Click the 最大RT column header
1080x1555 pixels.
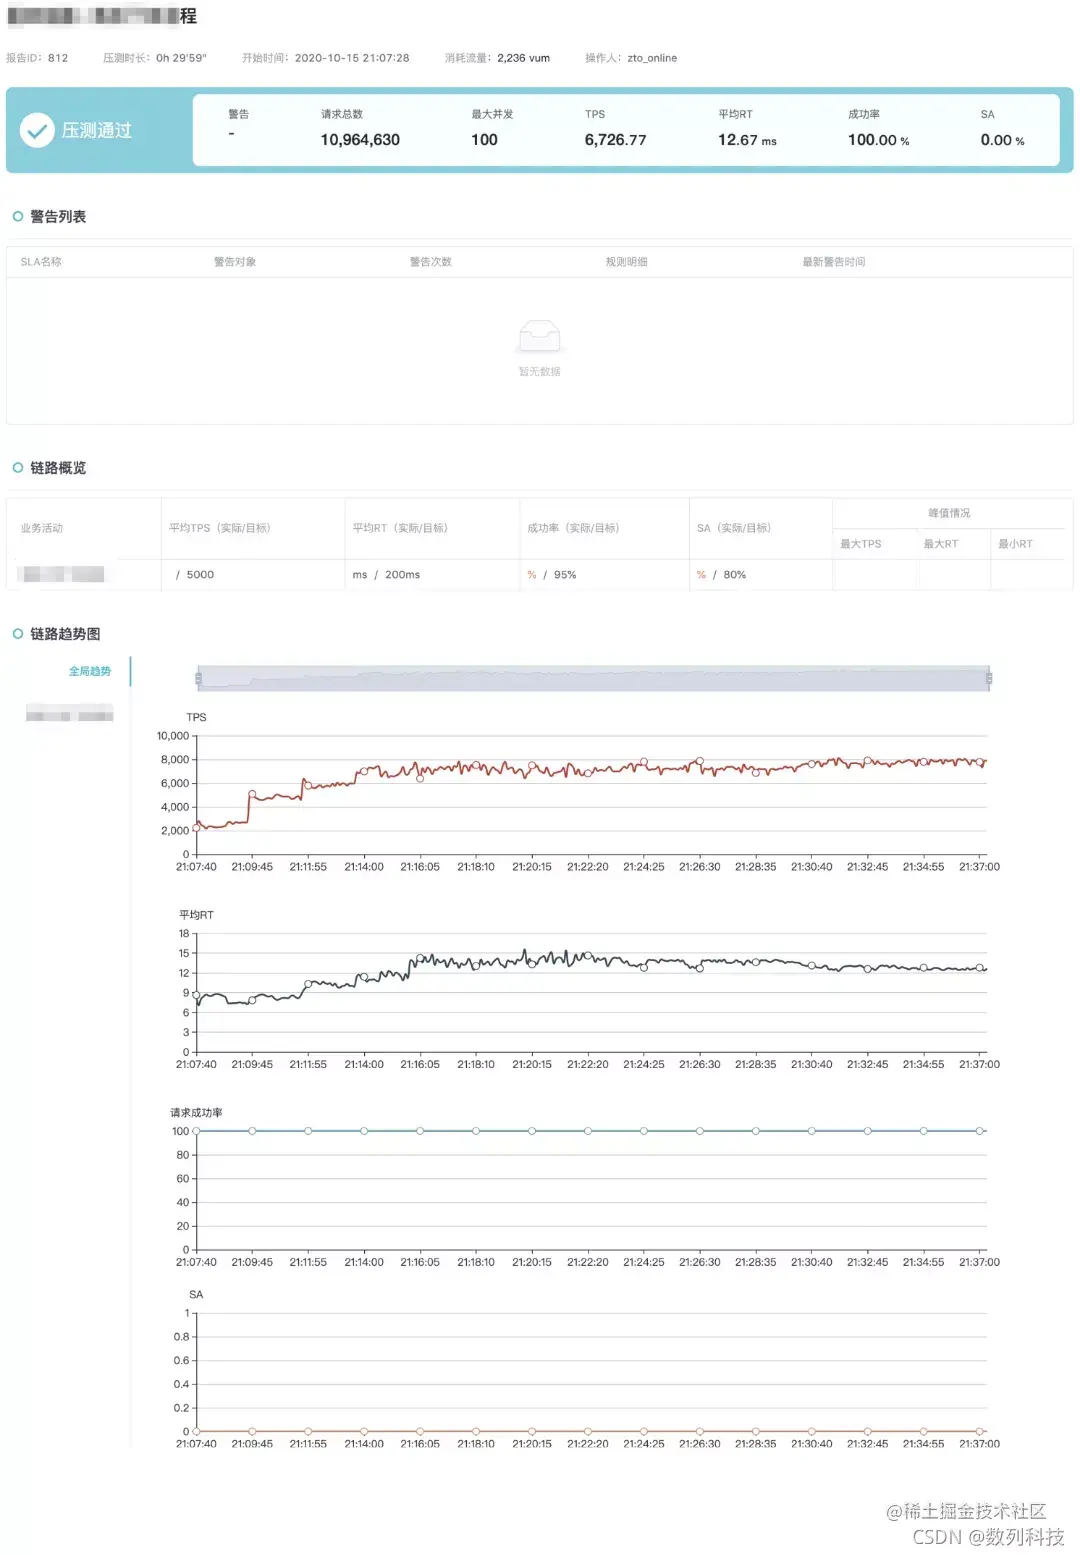941,544
